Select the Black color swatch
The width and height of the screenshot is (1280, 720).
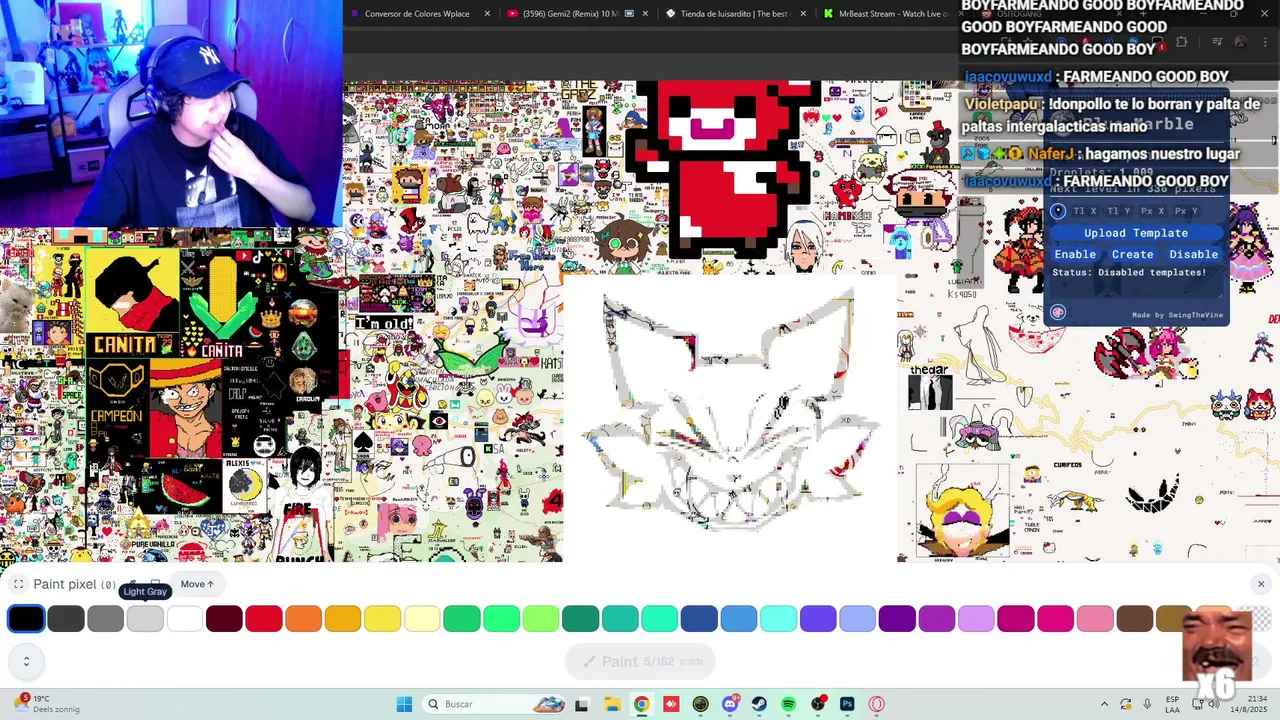click(26, 619)
